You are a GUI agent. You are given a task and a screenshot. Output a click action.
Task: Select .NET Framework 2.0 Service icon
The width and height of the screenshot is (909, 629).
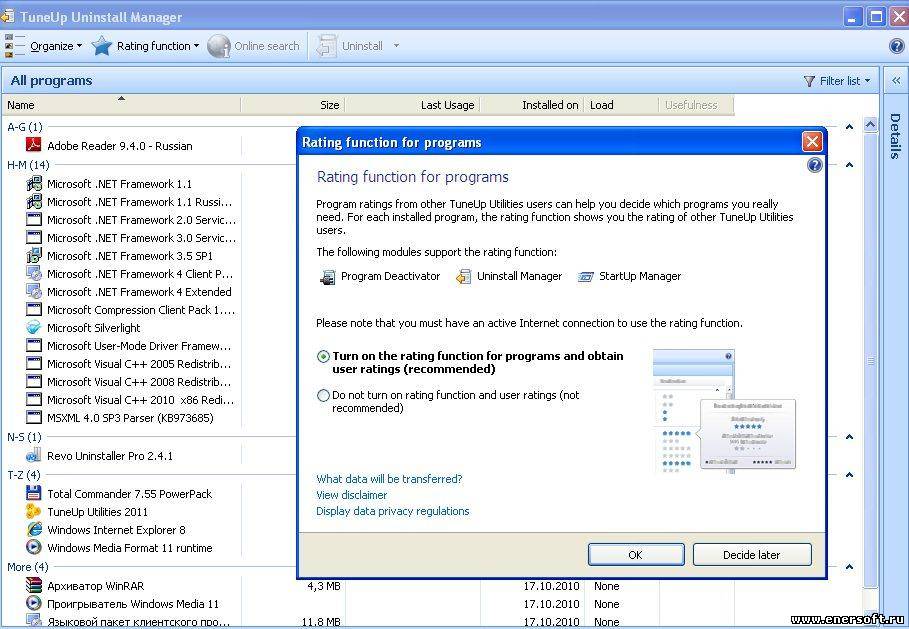pos(34,220)
